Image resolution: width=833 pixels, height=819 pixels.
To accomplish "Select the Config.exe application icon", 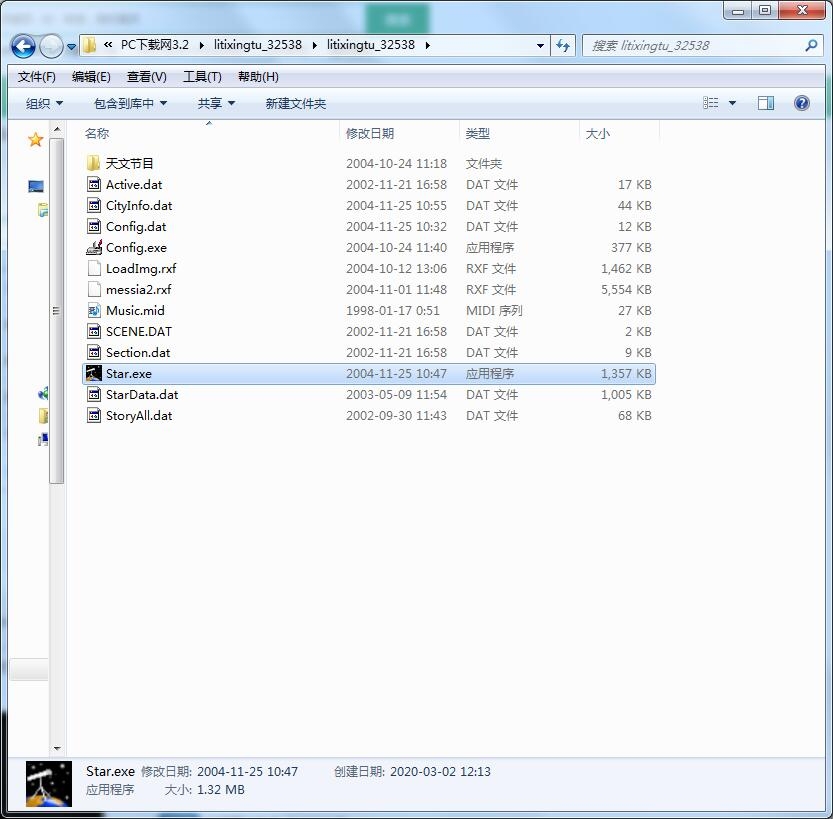I will (94, 247).
